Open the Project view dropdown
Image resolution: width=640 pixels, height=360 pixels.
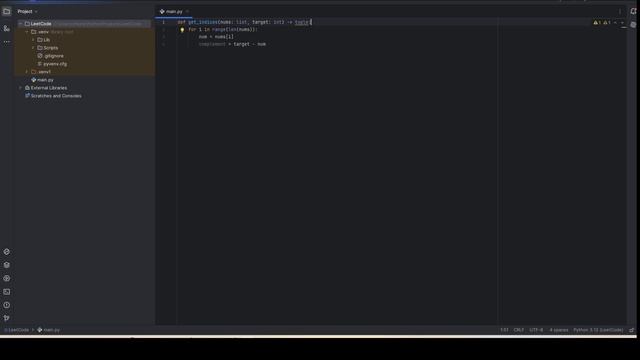(27, 11)
